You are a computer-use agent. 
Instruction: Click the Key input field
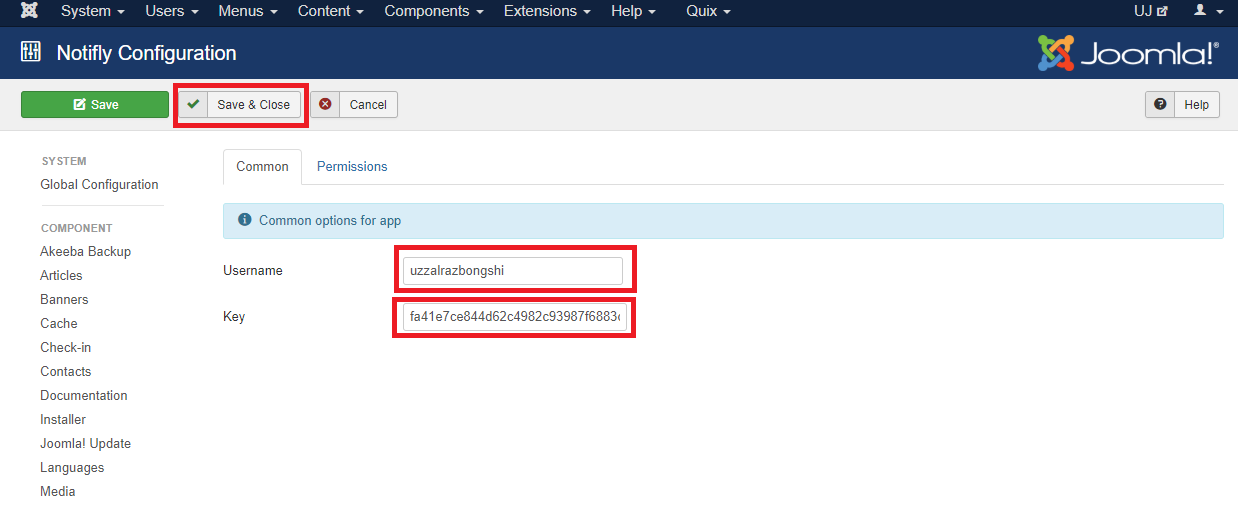click(x=514, y=317)
